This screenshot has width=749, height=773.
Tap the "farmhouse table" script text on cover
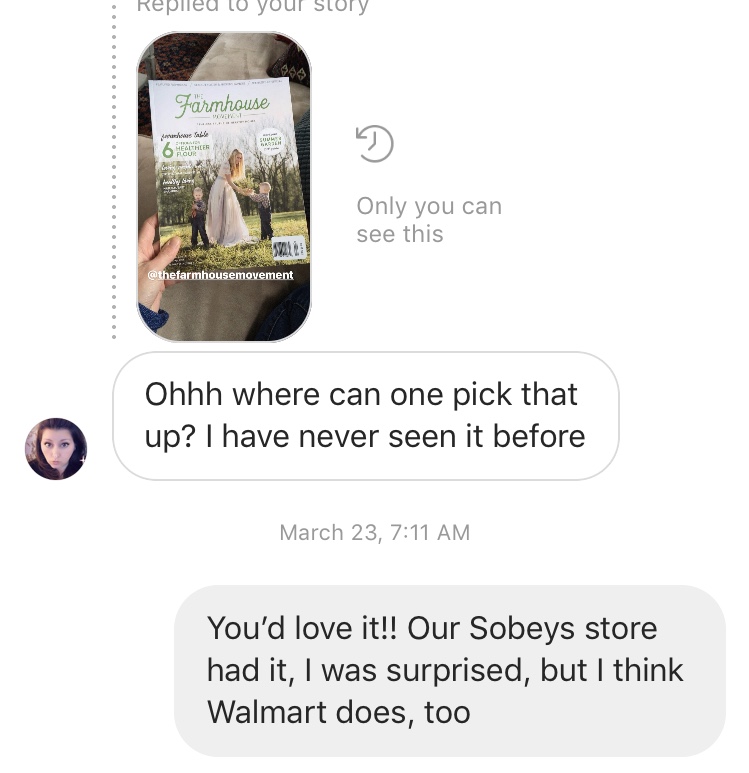tap(185, 135)
